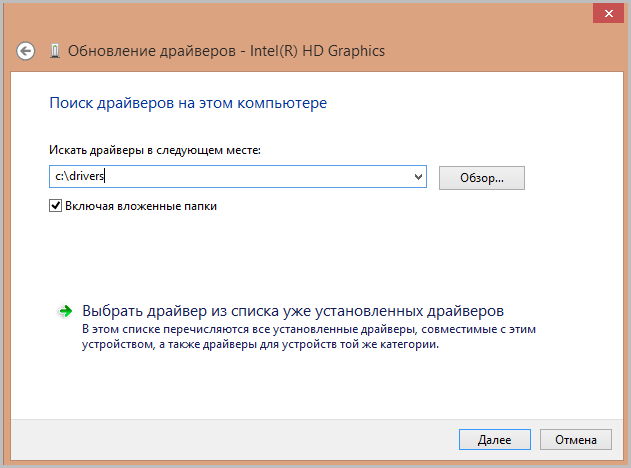Cancel the wizard with the Отмена button

coord(576,439)
